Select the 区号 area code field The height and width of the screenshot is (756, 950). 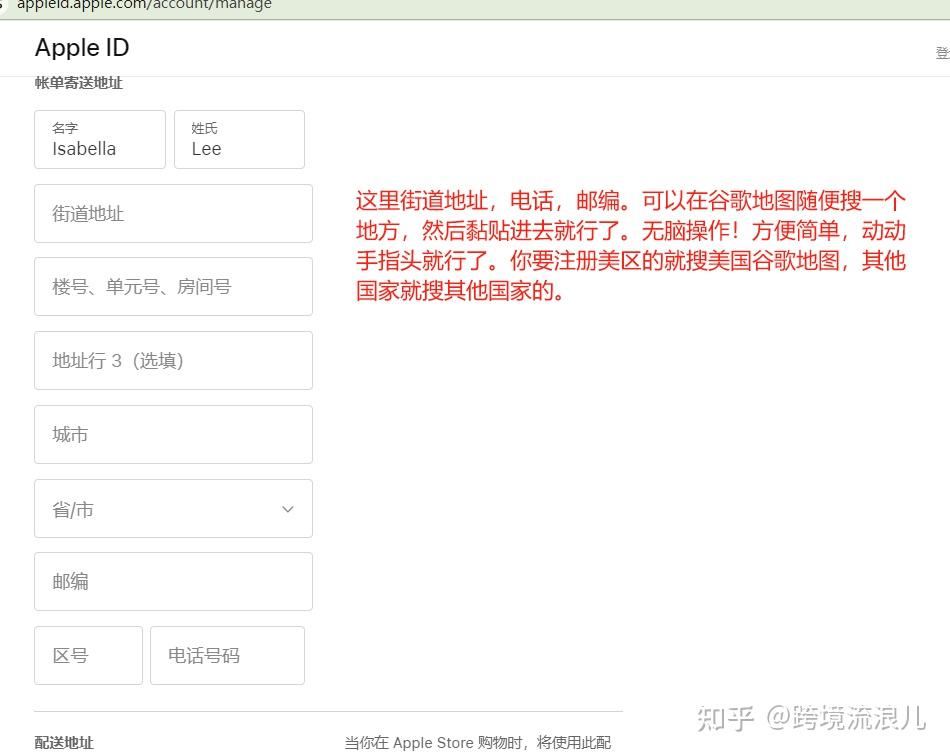88,655
